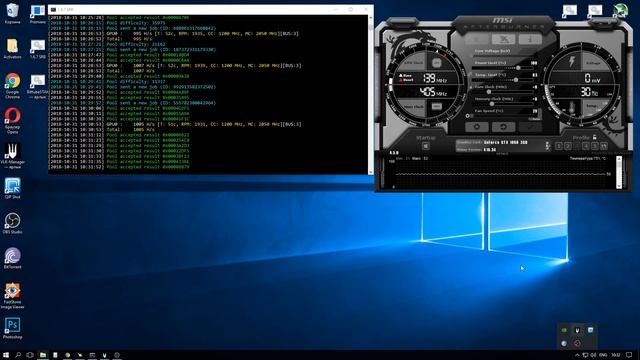Open Afterburner settings gear button
The width and height of the screenshot is (640, 360).
476,127
